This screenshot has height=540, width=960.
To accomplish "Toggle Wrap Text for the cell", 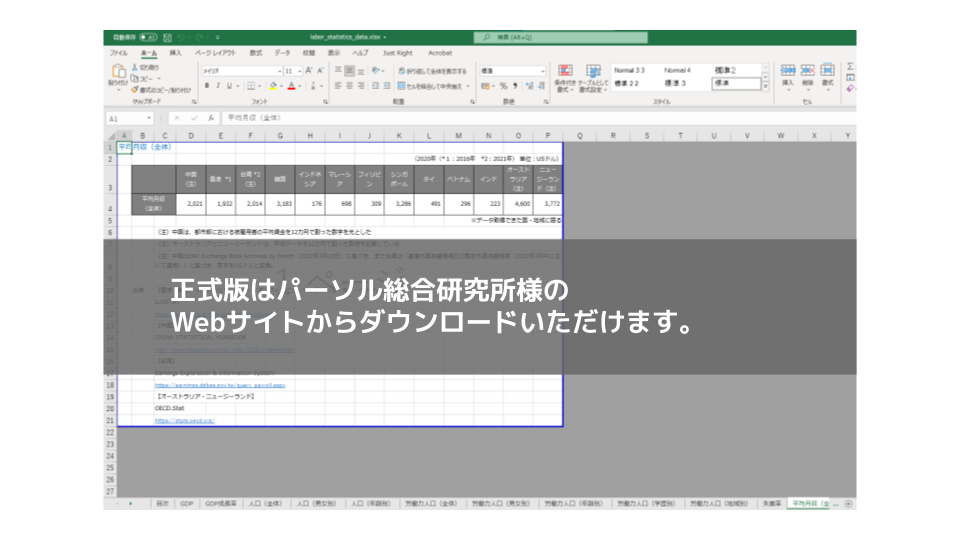I will (431, 71).
